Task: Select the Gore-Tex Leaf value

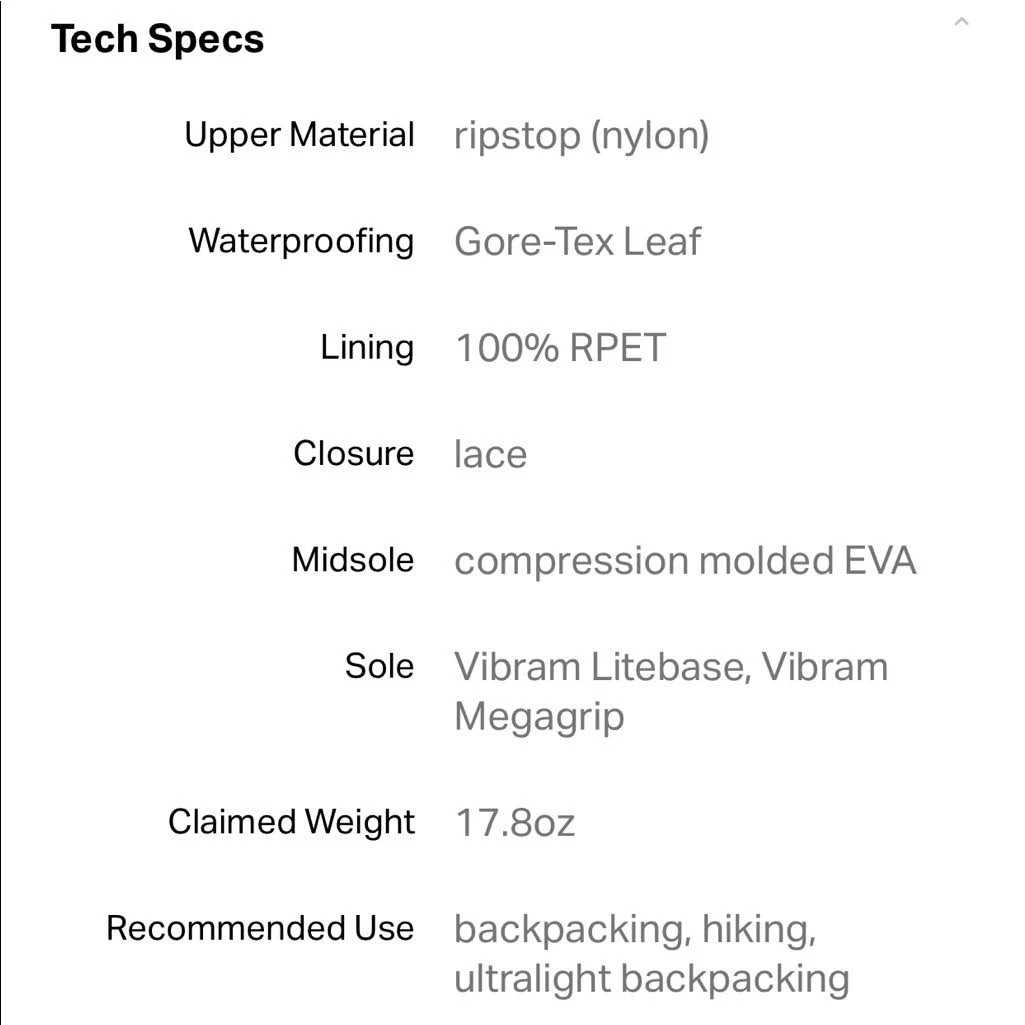Action: point(578,242)
